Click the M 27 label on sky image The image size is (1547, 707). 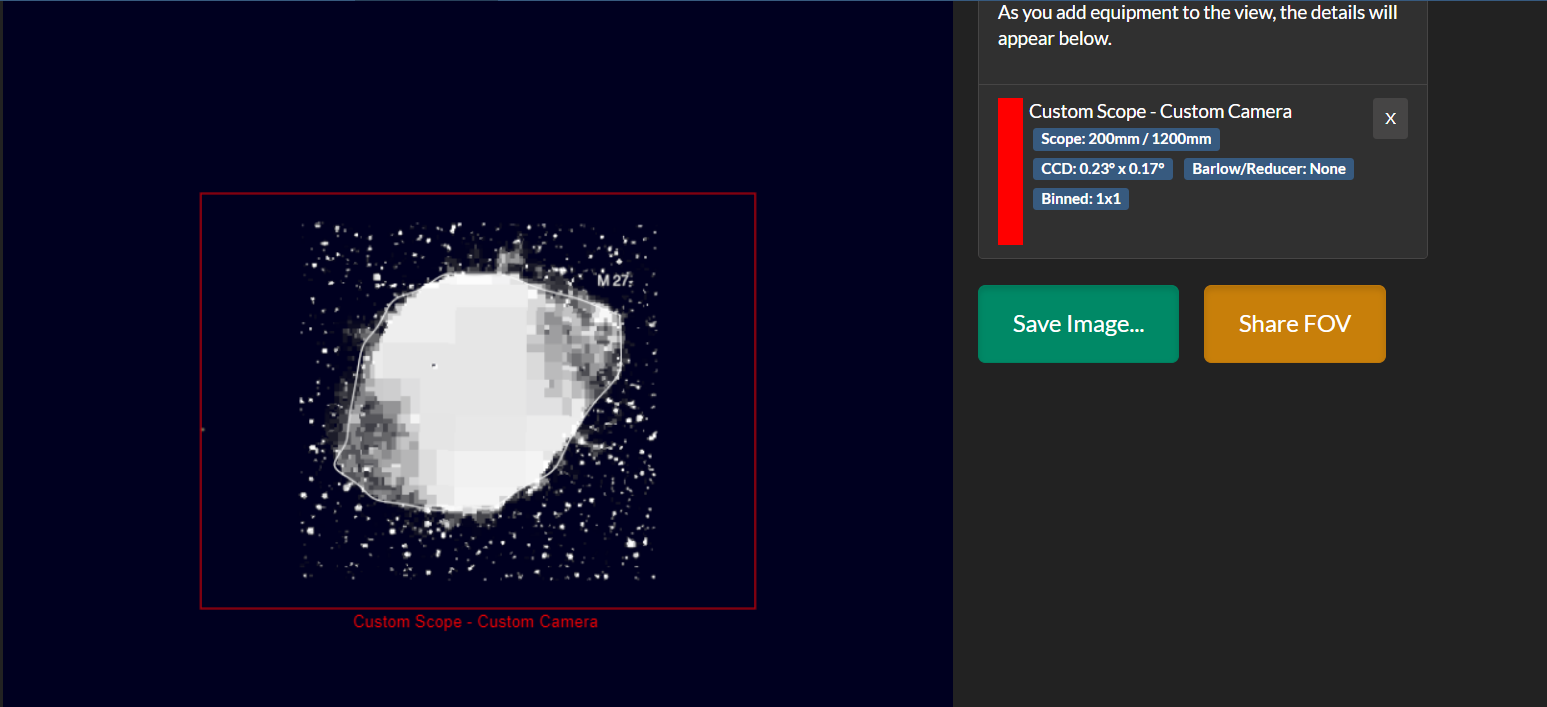click(614, 281)
